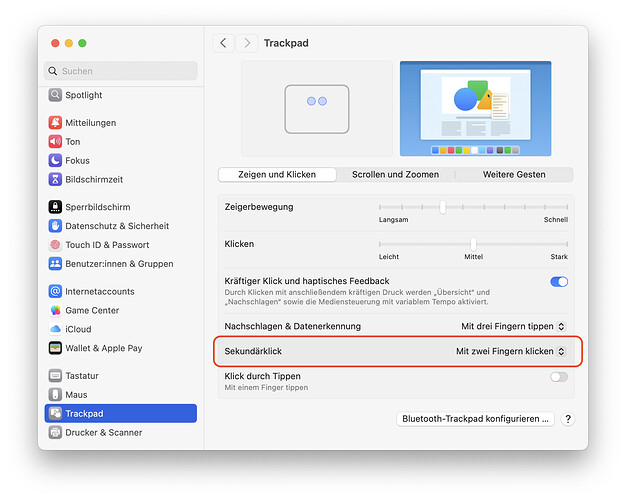
Task: Open Touch ID & Passwort settings
Action: (x=107, y=245)
